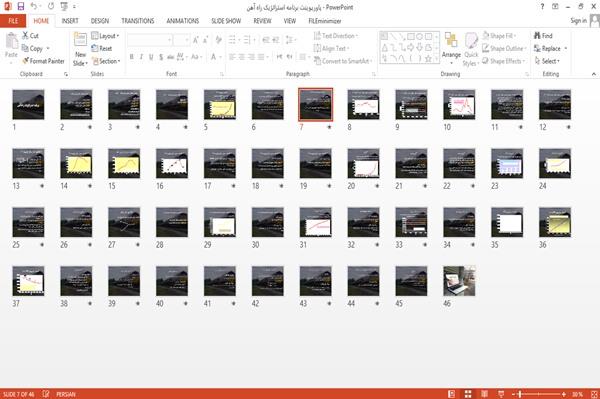This screenshot has width=600, height=399.
Task: Switch to the SLIDE SHOW tab
Action: click(226, 21)
